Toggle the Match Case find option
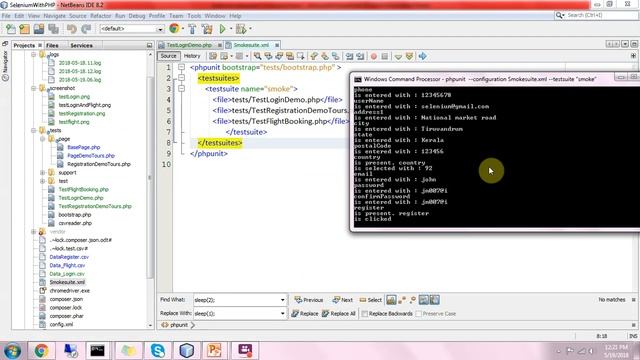This screenshot has width=640, height=360. click(x=391, y=300)
